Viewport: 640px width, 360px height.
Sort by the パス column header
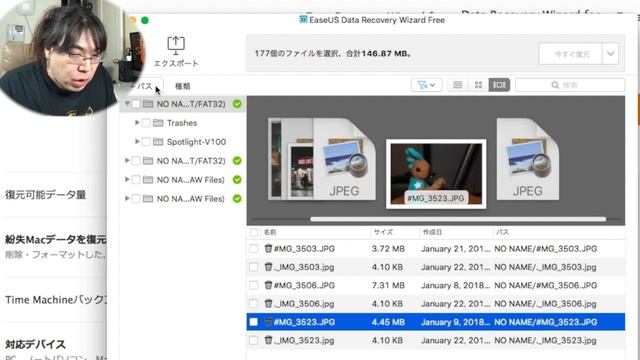(x=502, y=232)
